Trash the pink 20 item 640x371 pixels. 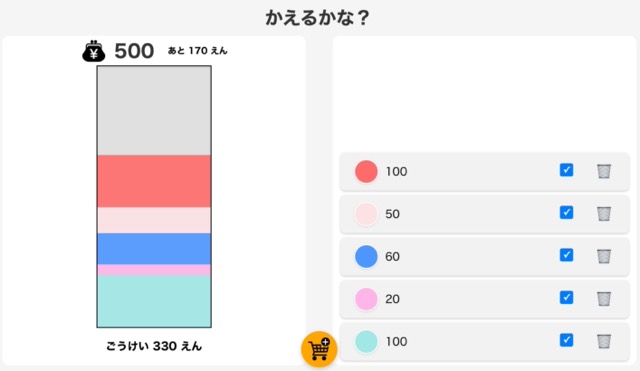[604, 298]
